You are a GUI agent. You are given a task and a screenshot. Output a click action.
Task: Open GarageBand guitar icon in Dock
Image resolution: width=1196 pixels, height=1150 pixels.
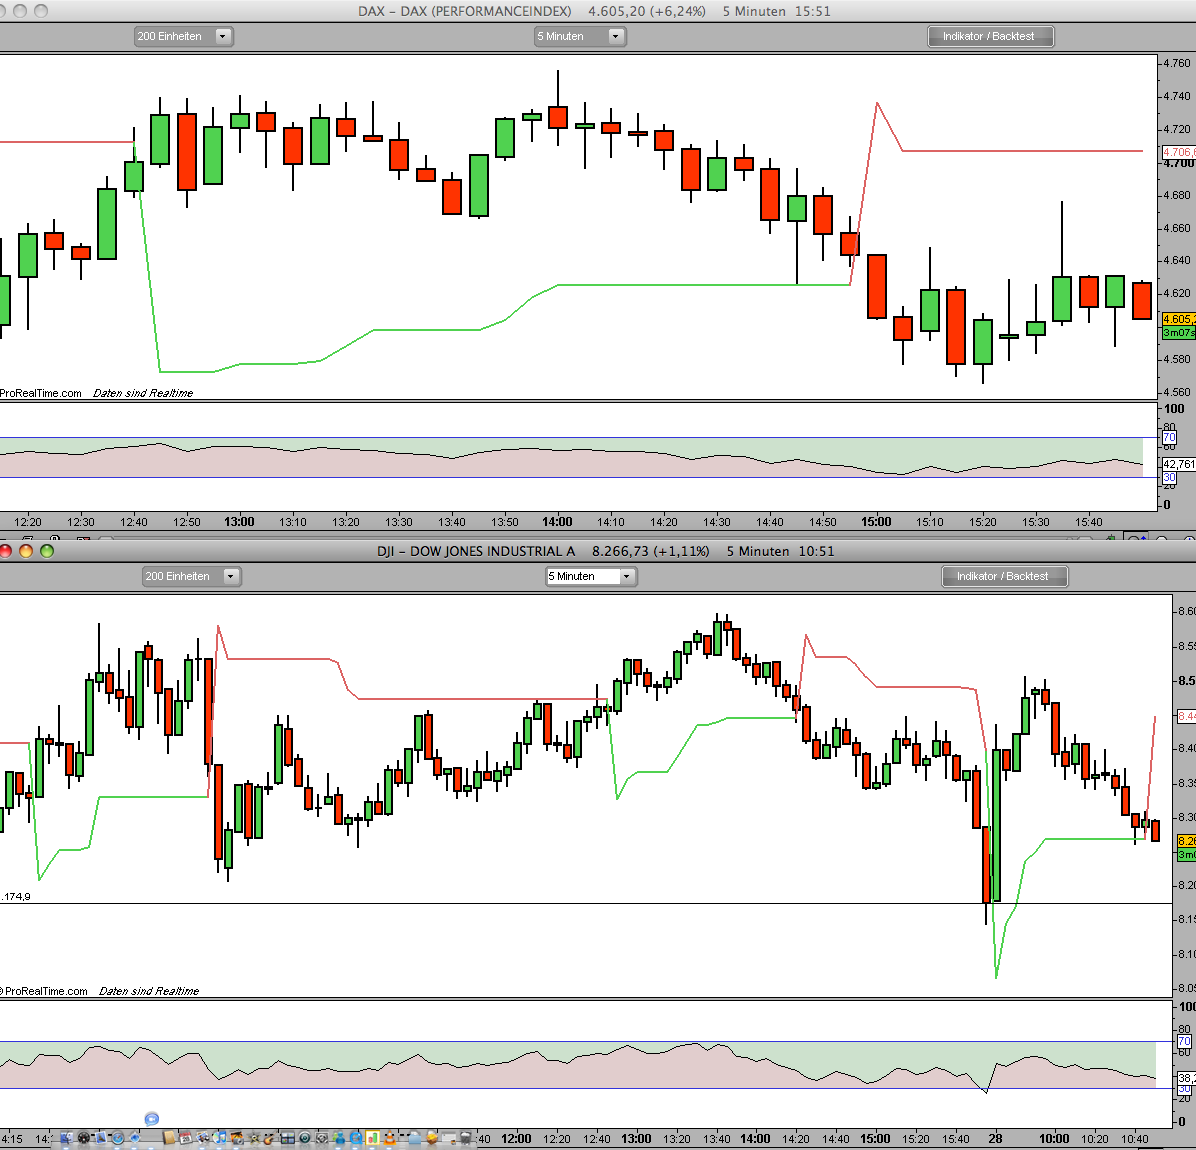[x=271, y=1138]
